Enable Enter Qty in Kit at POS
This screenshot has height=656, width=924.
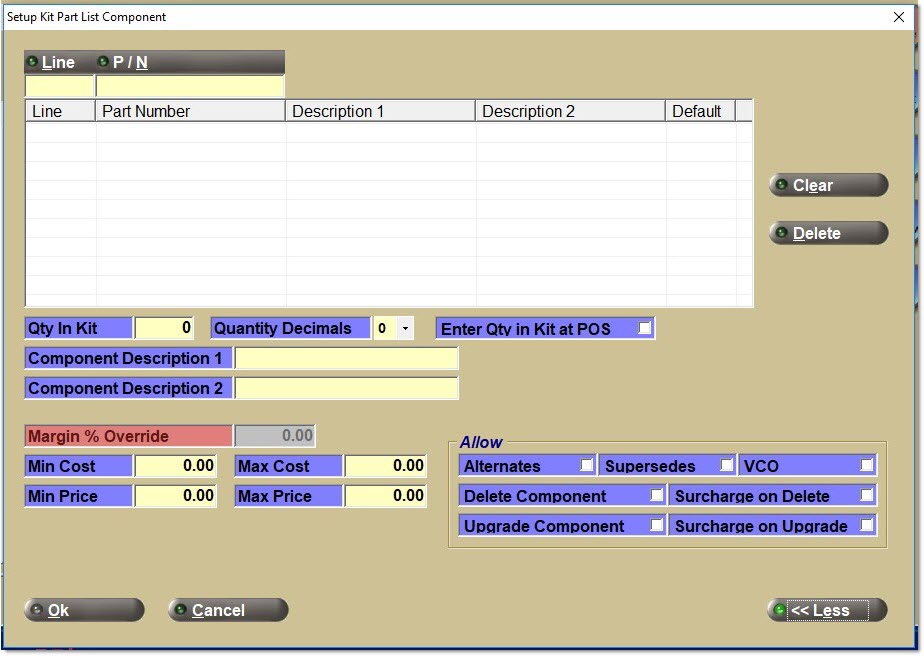click(x=645, y=328)
